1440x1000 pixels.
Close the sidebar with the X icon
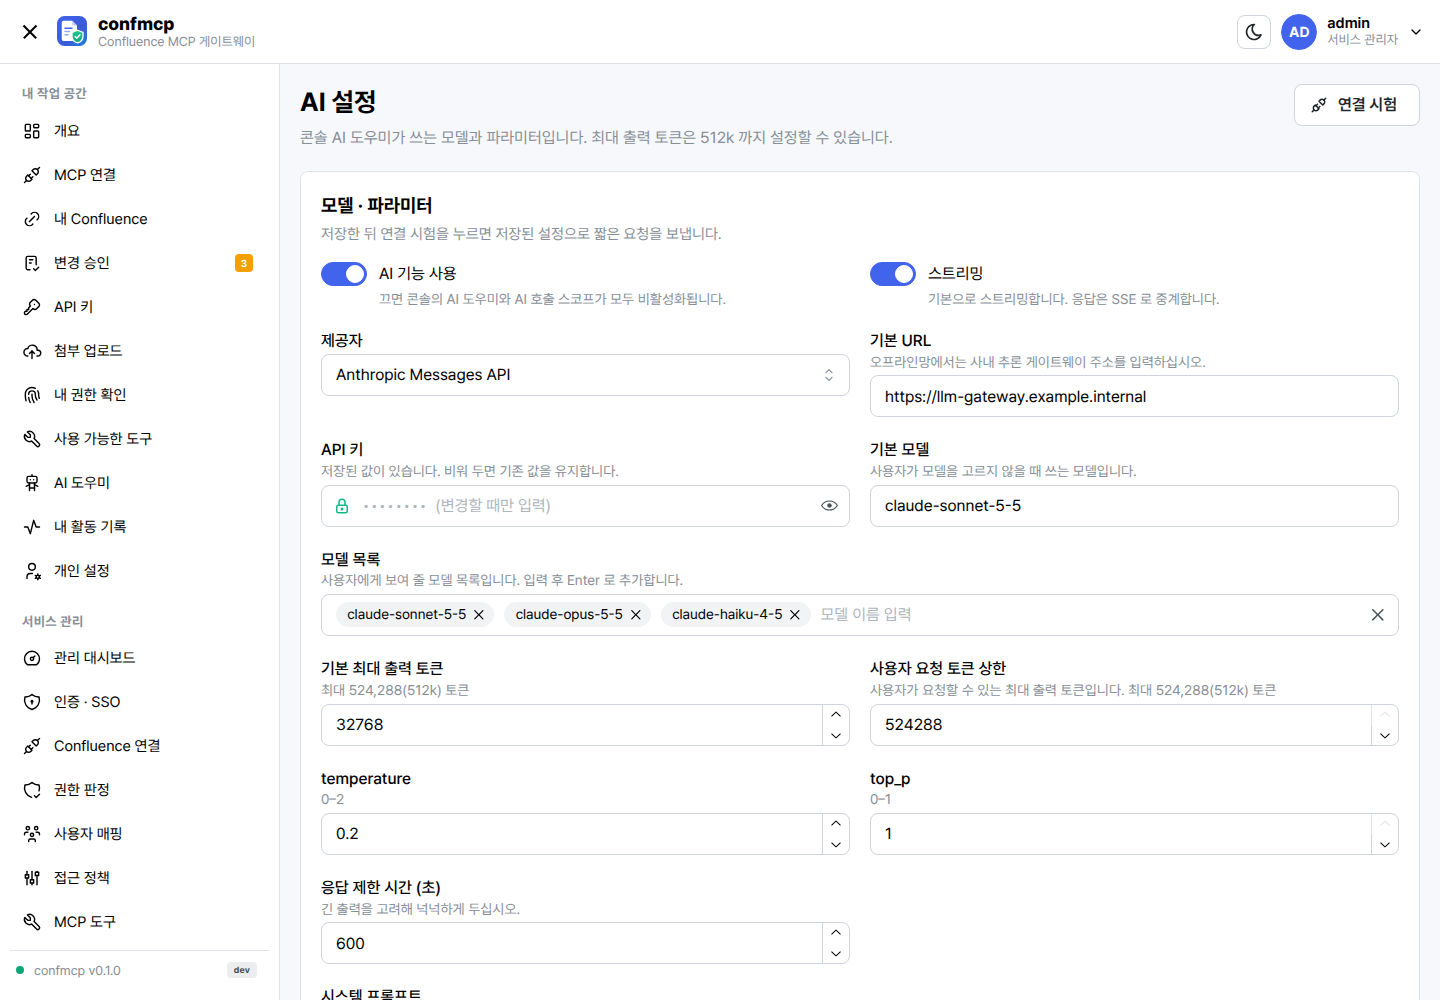30,32
